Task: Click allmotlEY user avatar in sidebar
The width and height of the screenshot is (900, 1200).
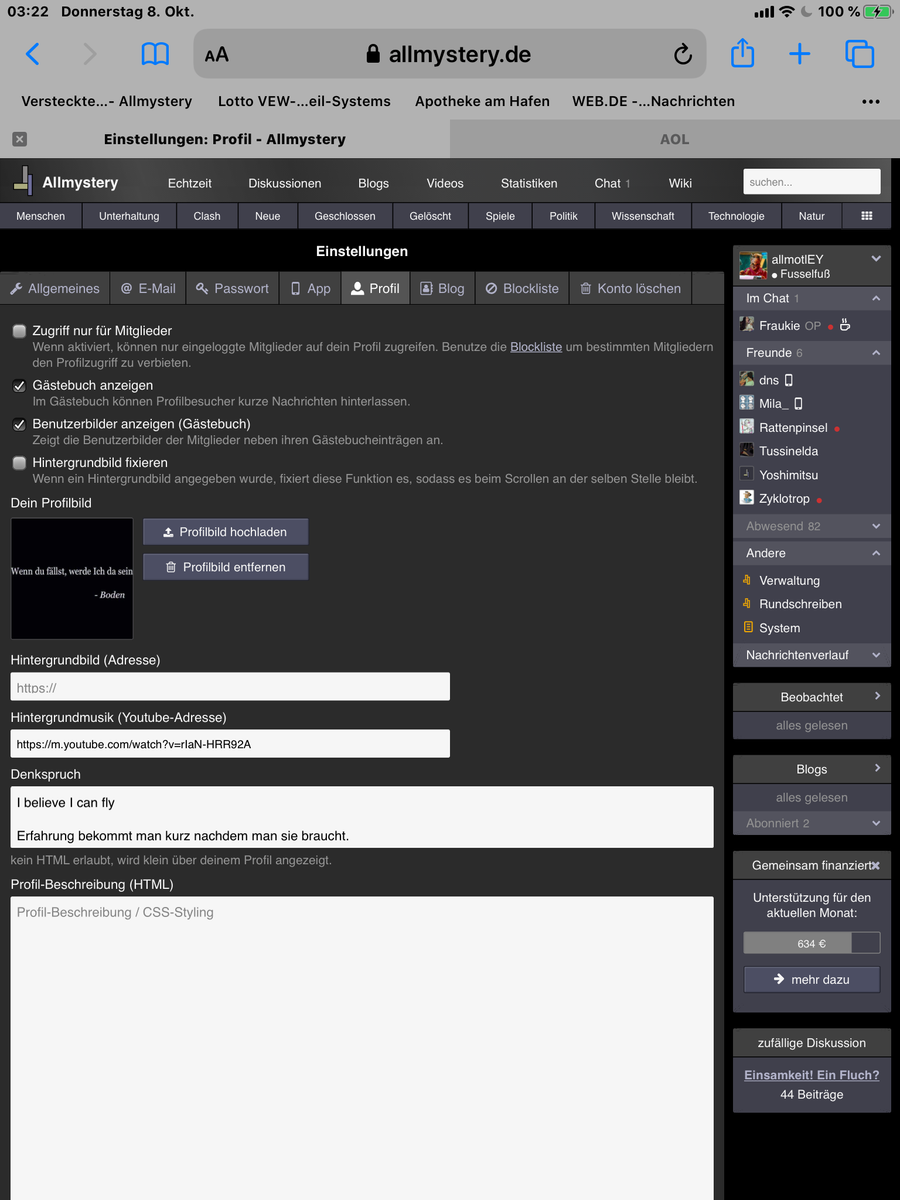Action: (752, 265)
